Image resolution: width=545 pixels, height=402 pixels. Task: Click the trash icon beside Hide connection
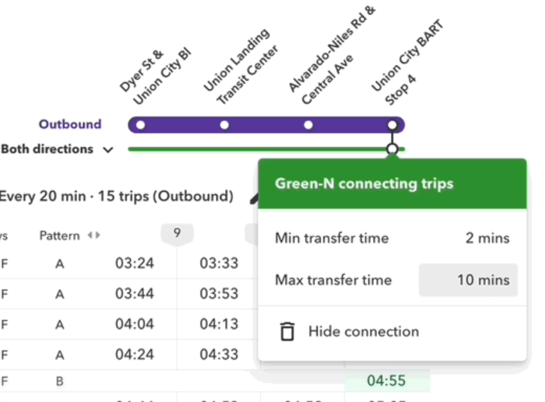(x=287, y=331)
